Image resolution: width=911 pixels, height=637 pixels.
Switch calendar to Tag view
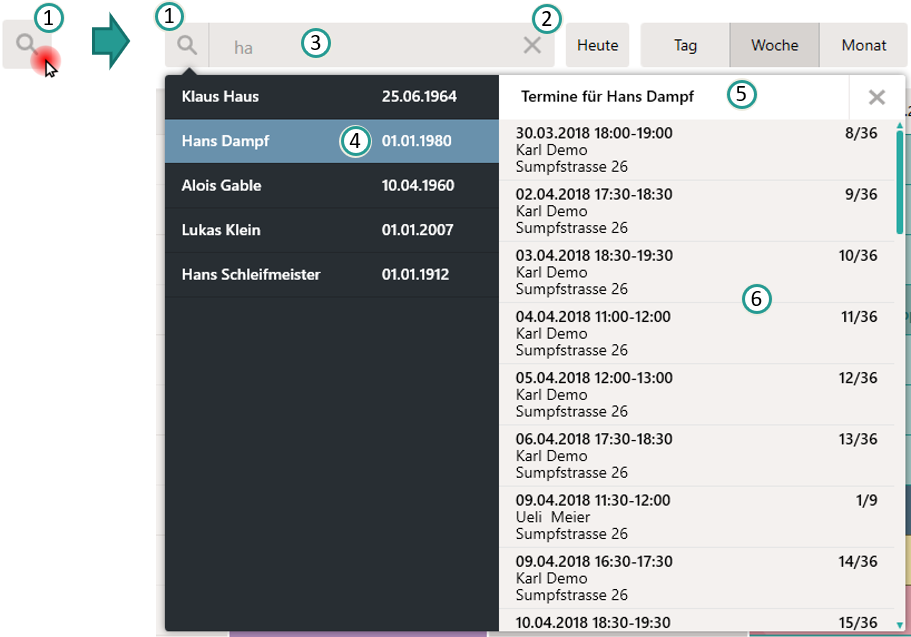[685, 45]
